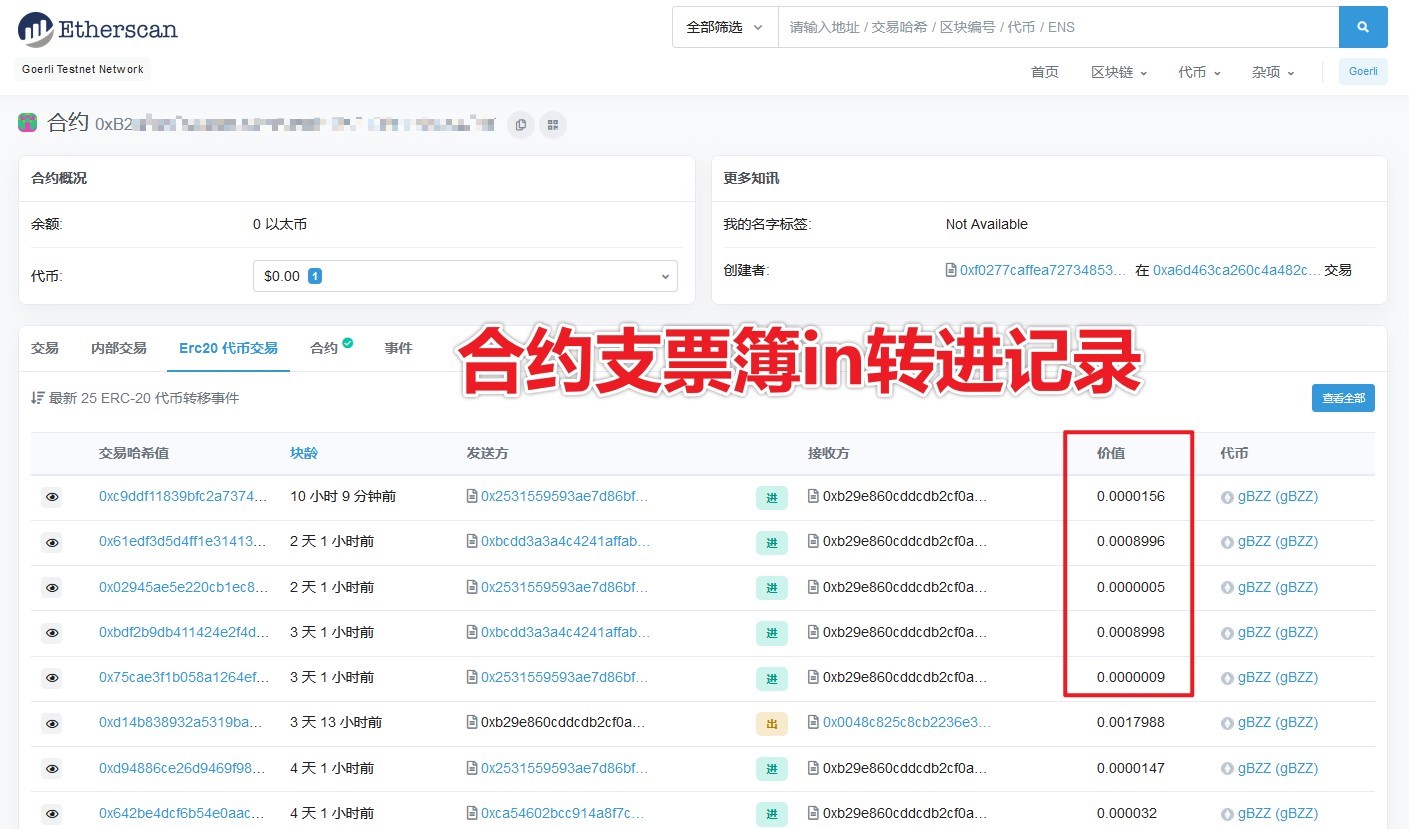Click the address search input field
This screenshot has height=829, width=1409.
(x=1057, y=27)
